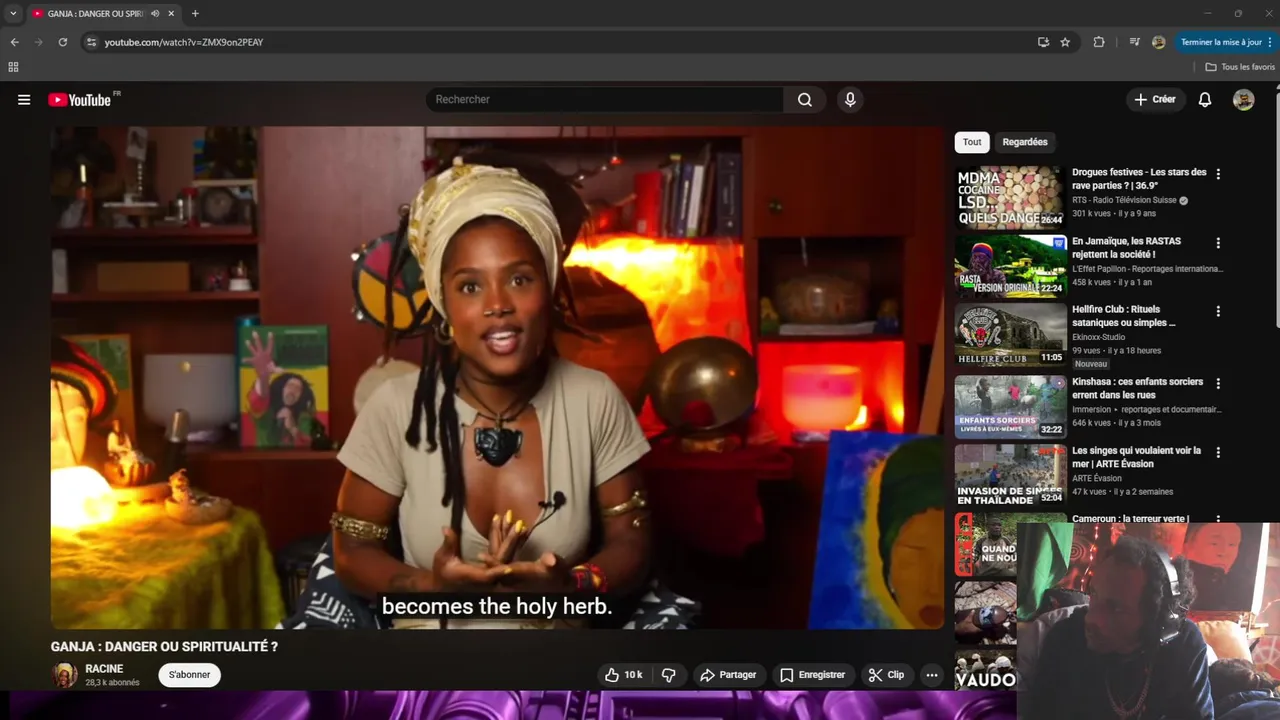Open Hellfire Club video thumbnail
This screenshot has height=720, width=1280.
1010,335
